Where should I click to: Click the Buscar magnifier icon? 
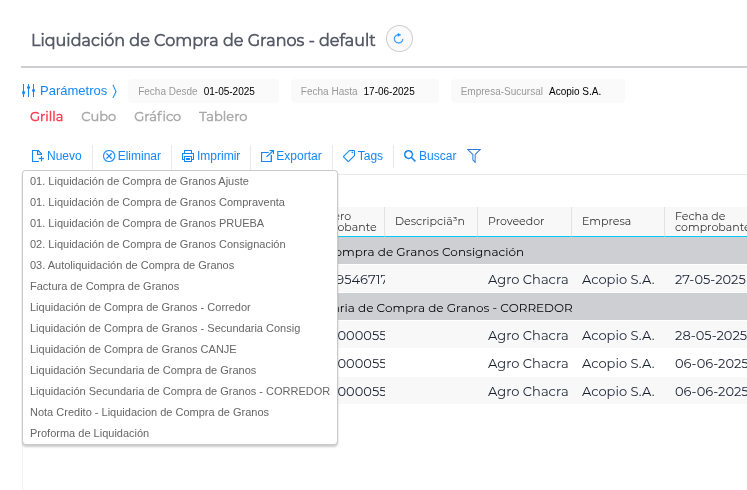click(x=410, y=156)
